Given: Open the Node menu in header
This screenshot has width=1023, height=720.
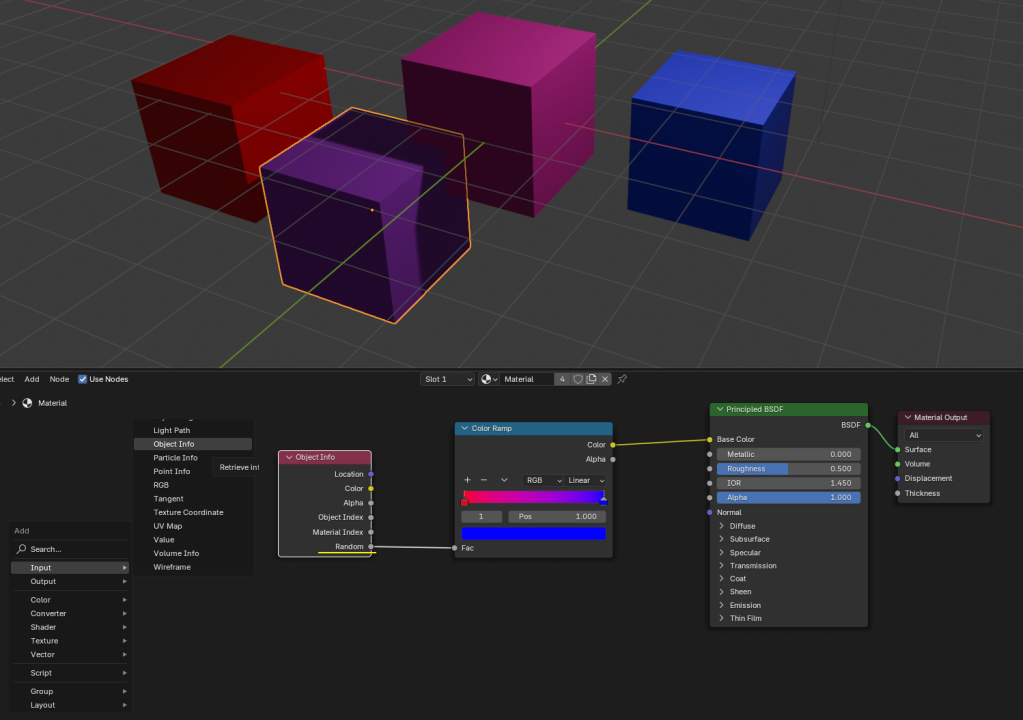Looking at the screenshot, I should tap(59, 379).
